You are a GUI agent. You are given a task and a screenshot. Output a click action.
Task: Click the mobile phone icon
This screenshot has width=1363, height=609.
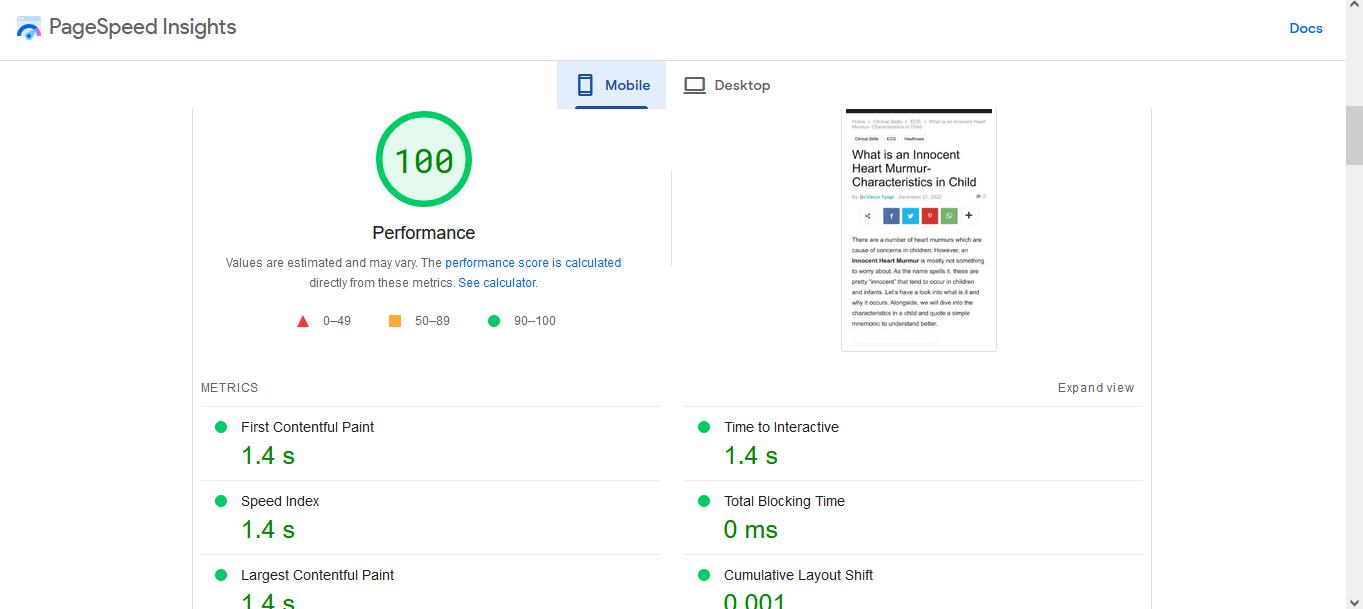click(x=585, y=85)
